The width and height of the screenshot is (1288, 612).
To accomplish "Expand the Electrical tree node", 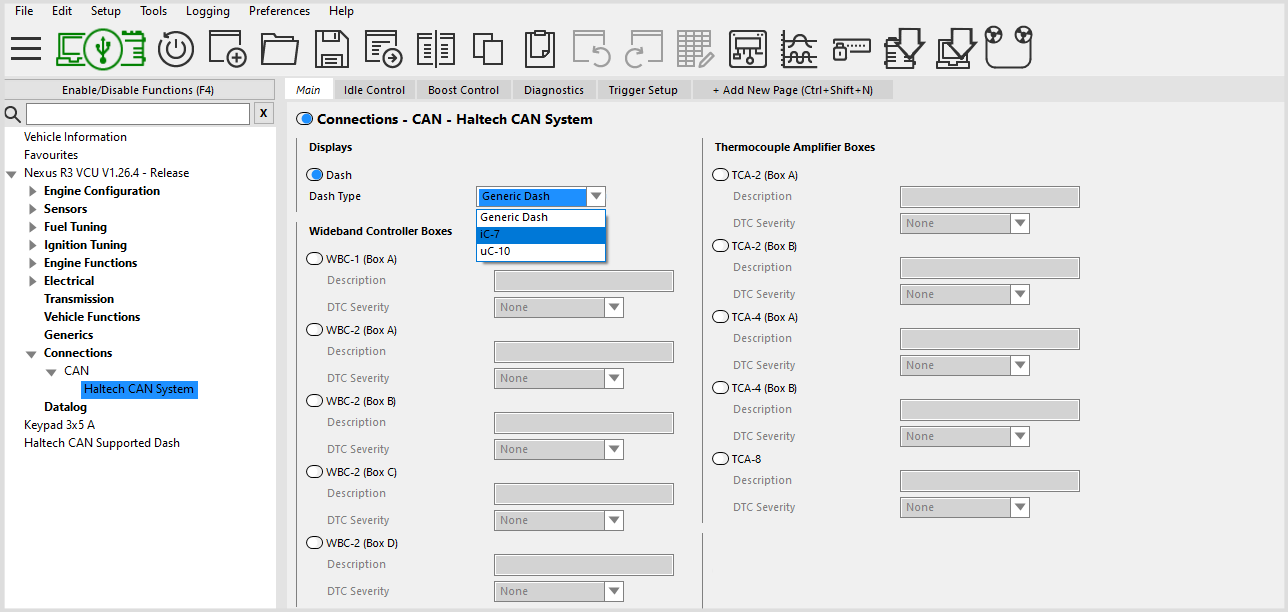I will tap(33, 281).
